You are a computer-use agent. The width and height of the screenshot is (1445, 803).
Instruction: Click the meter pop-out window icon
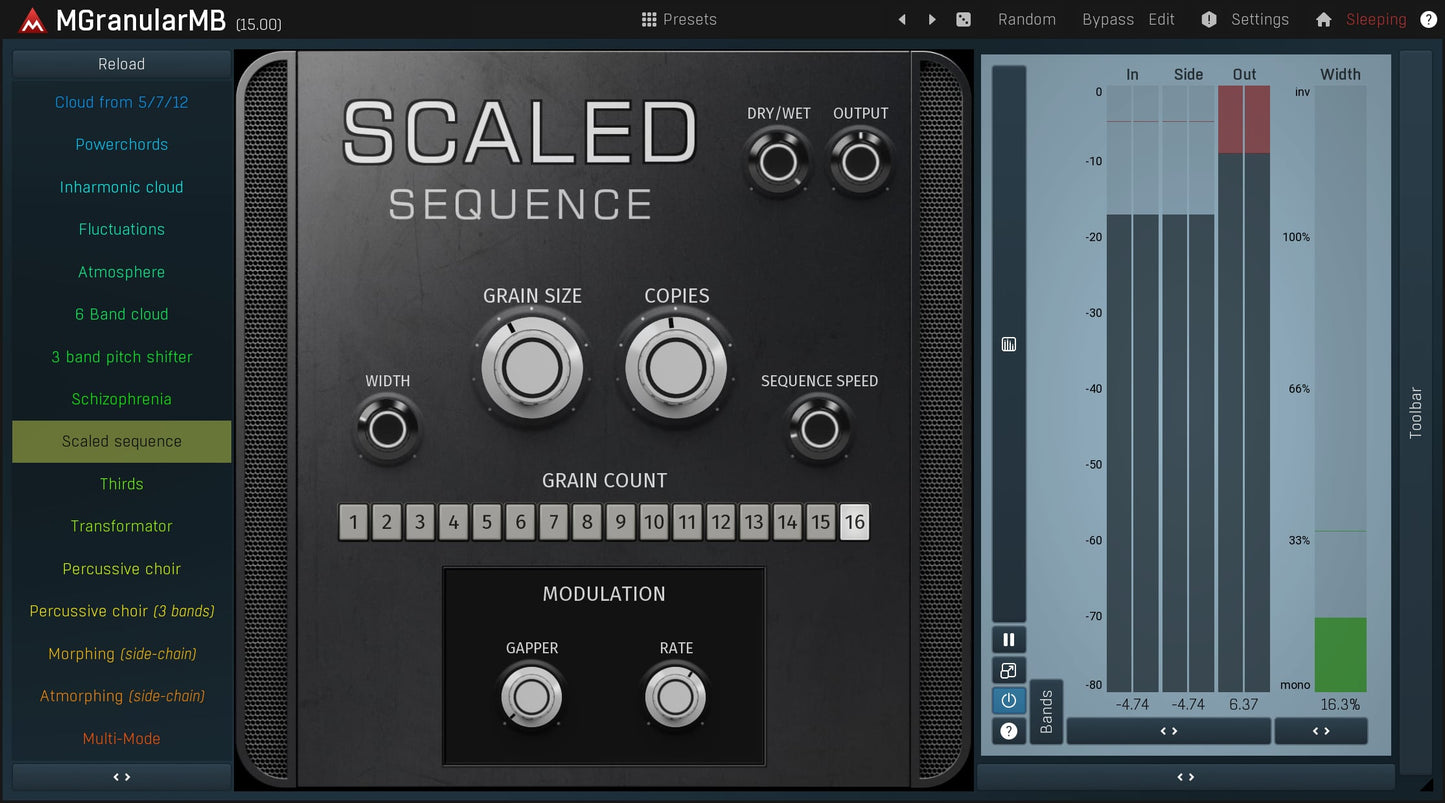click(1008, 671)
